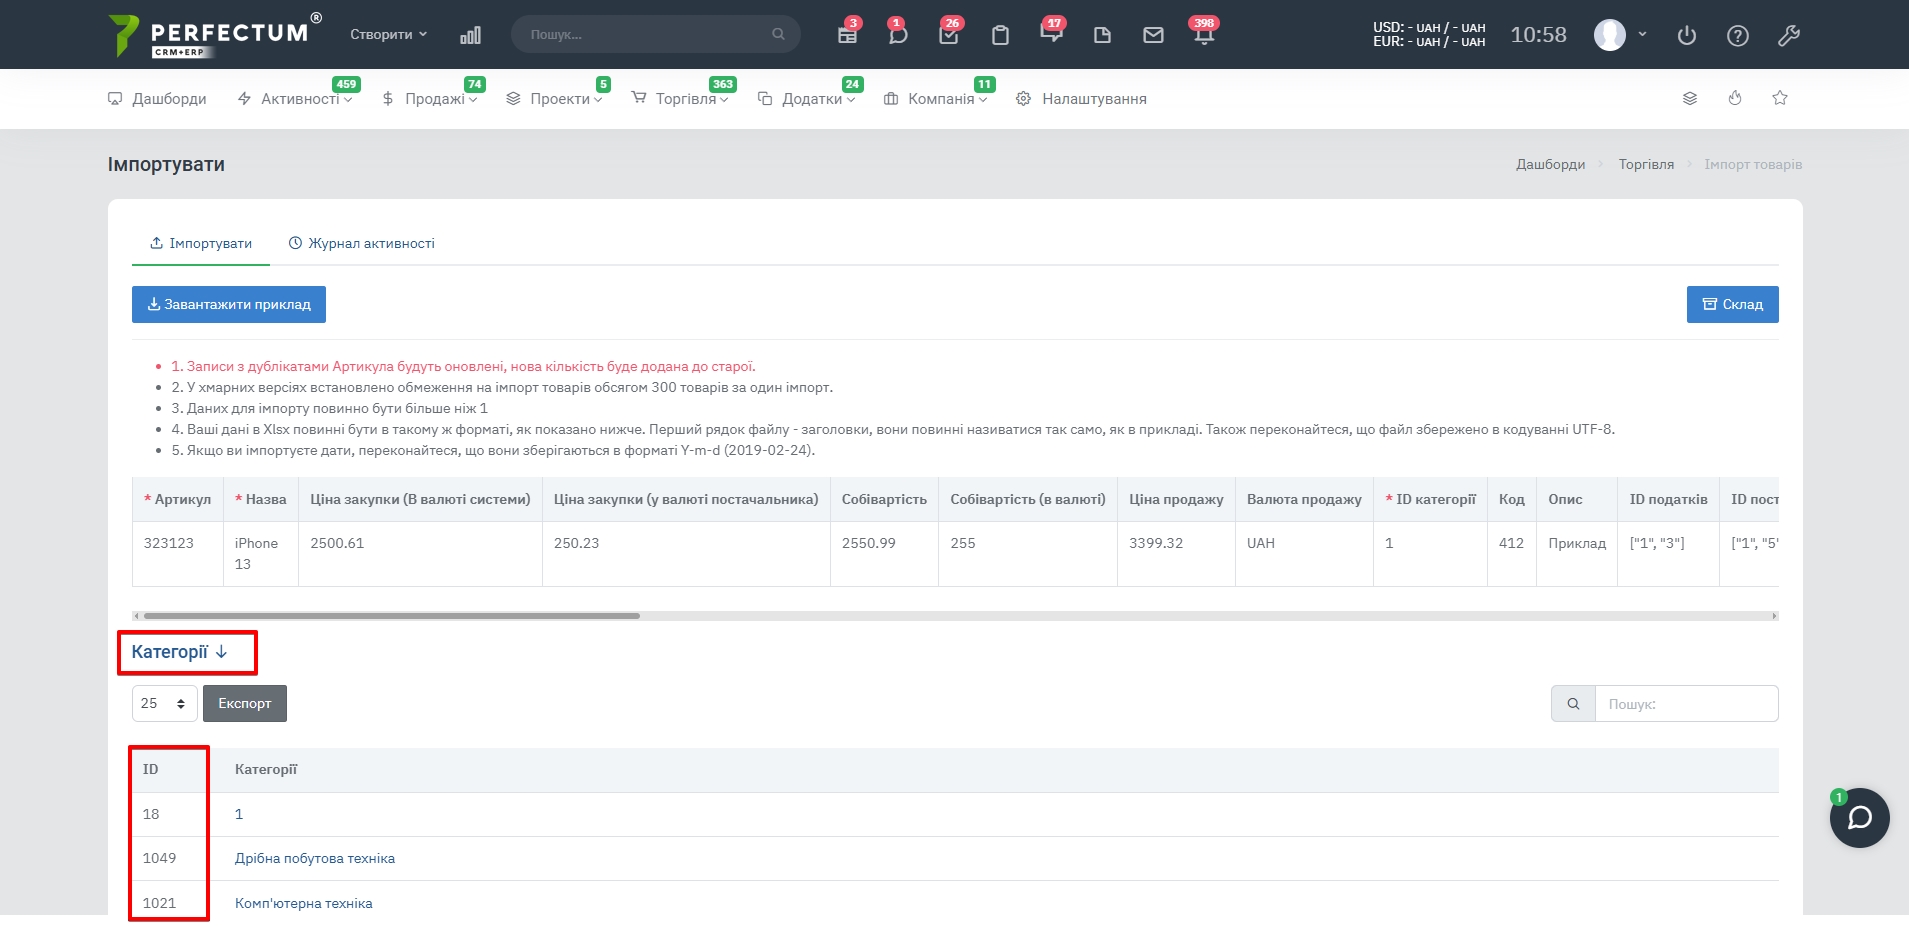Open the help question mark icon
Viewport: 1909px width, 926px height.
(x=1738, y=36)
